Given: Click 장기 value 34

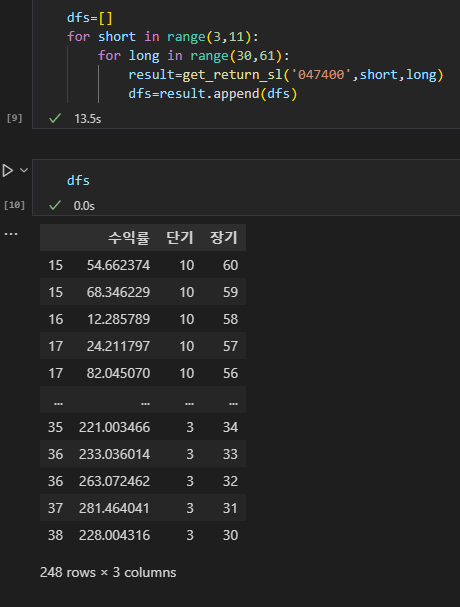Looking at the screenshot, I should click(x=230, y=427).
